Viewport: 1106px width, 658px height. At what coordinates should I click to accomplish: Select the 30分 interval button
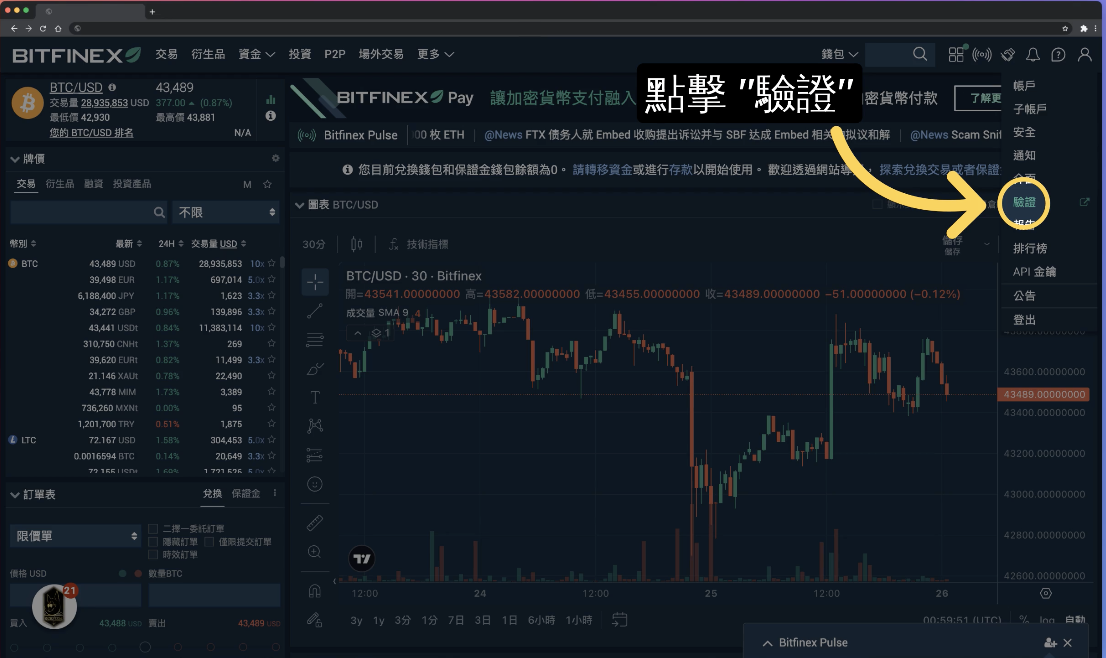tap(314, 244)
